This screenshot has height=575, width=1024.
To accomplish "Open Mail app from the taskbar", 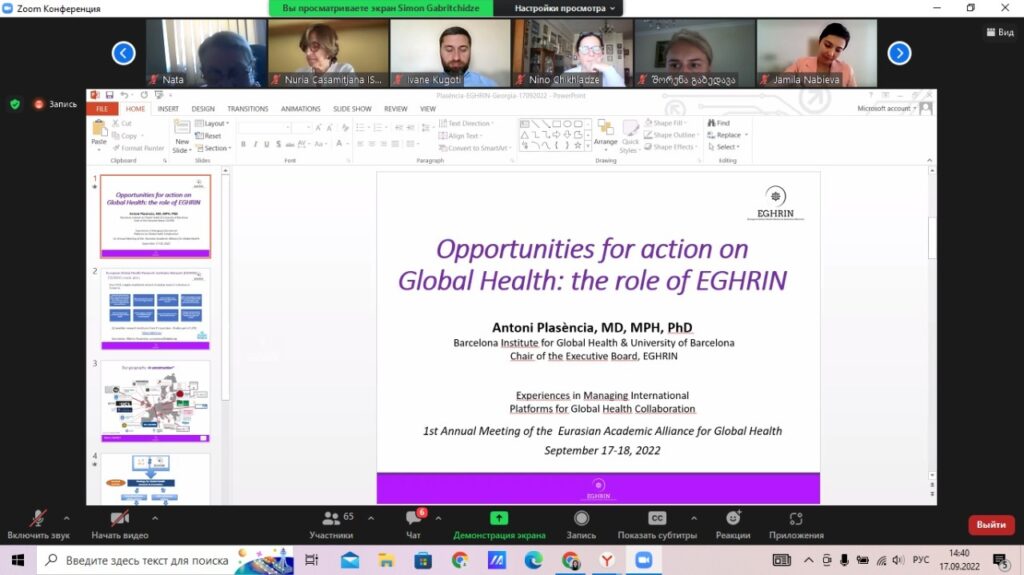I will [350, 561].
